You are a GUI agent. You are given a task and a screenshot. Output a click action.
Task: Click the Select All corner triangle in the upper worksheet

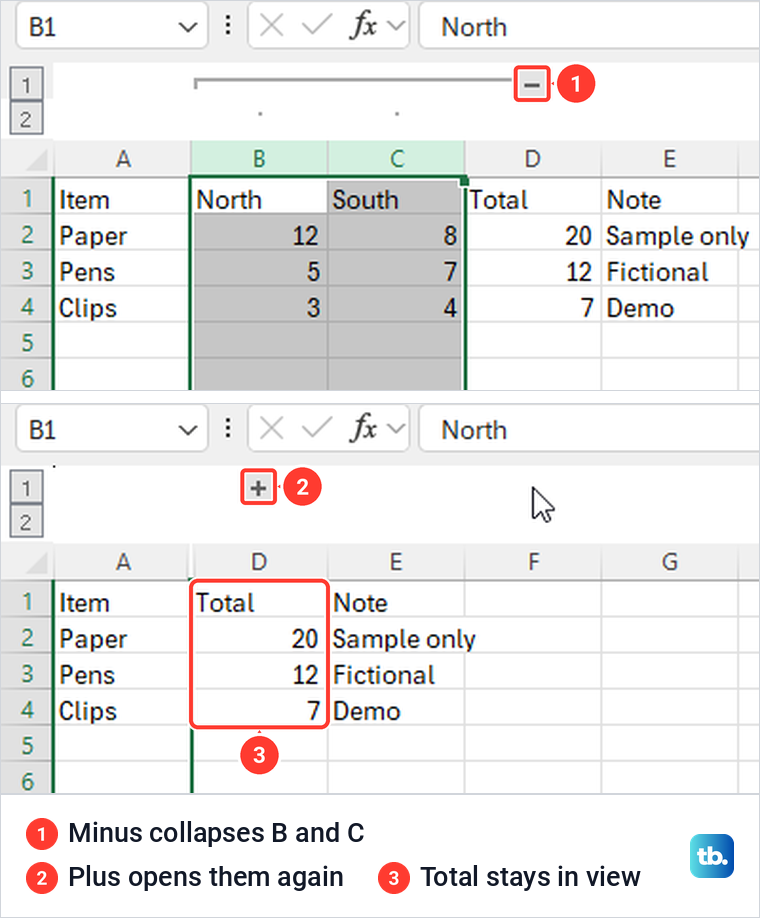pyautogui.click(x=36, y=159)
